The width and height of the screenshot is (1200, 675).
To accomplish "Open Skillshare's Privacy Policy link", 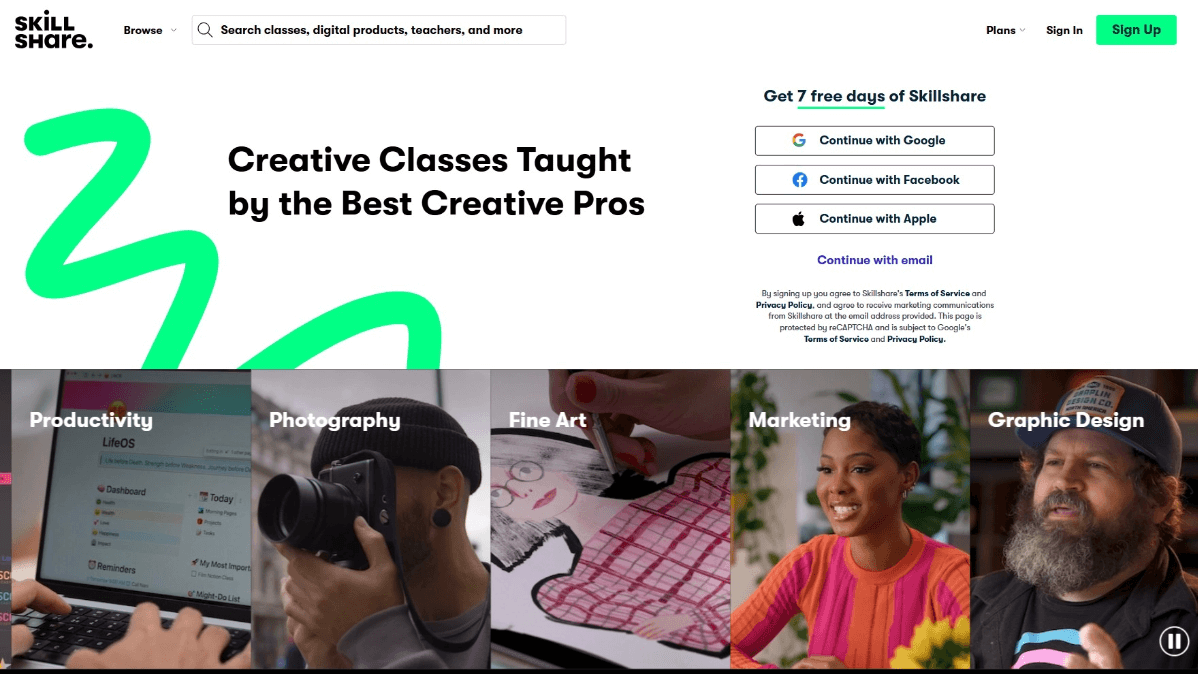I will click(784, 305).
